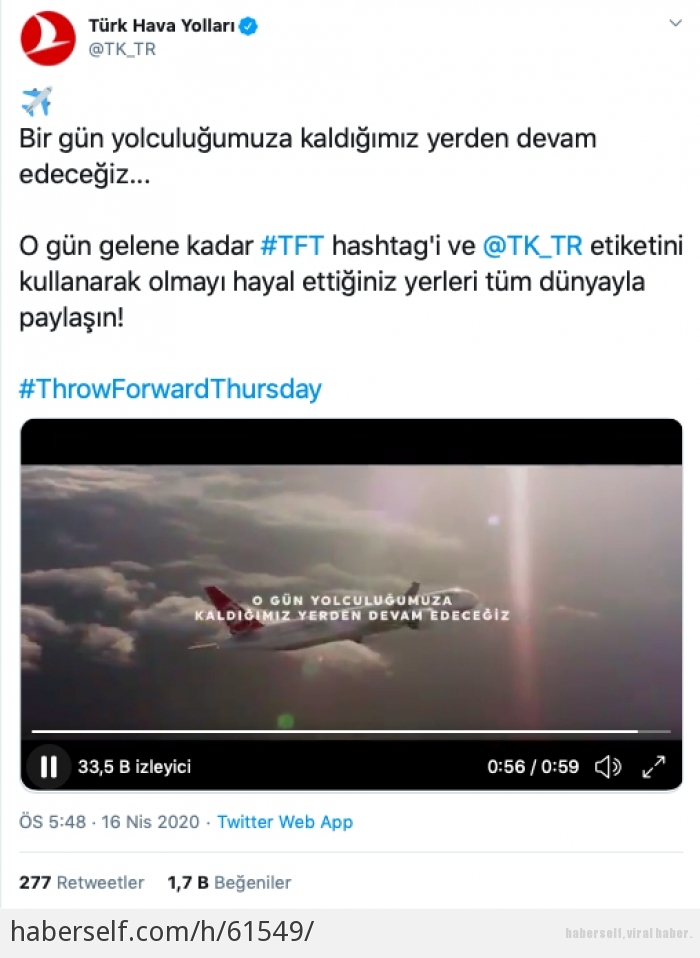Open the Twitter Web App source link
Image resolution: width=700 pixels, height=958 pixels.
(x=285, y=822)
